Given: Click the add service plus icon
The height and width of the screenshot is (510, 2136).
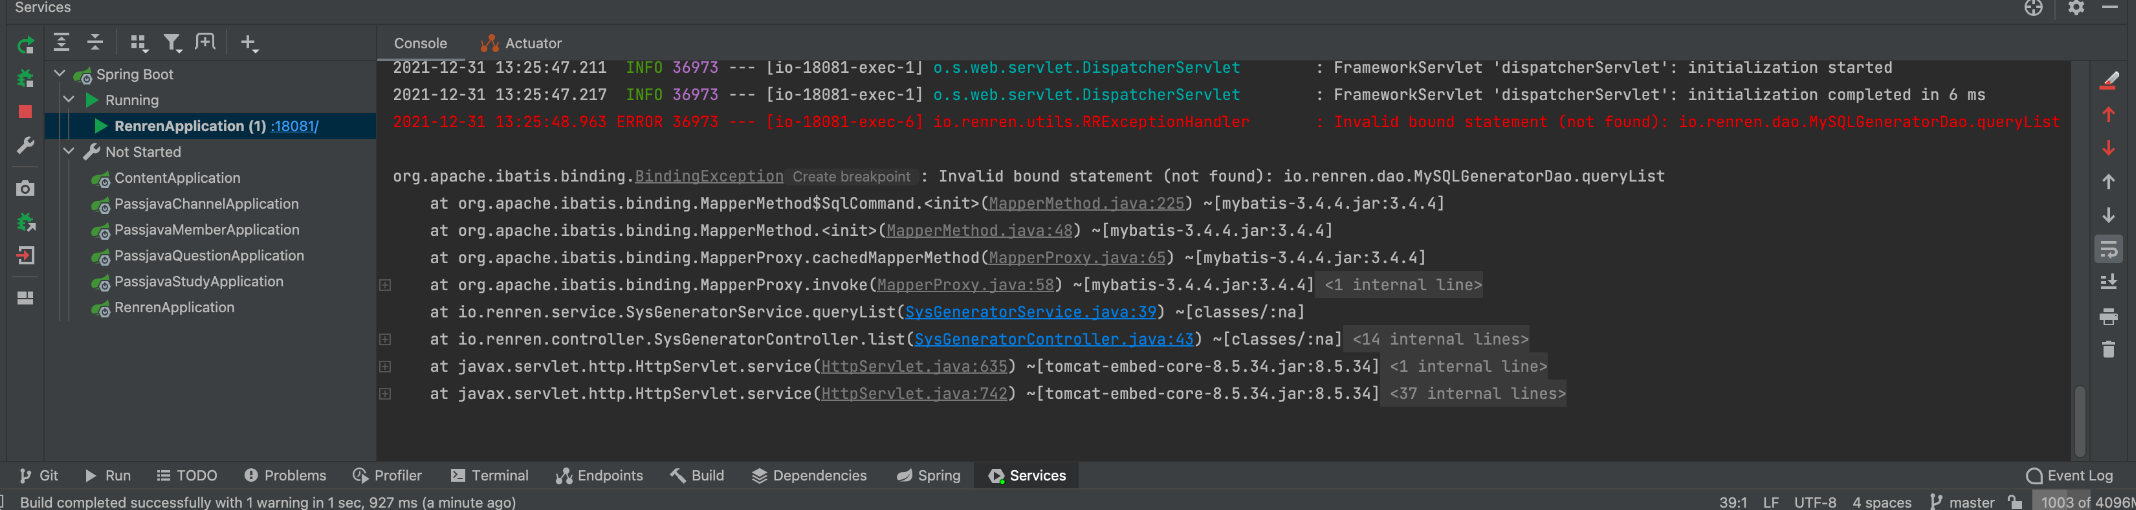Looking at the screenshot, I should [248, 43].
